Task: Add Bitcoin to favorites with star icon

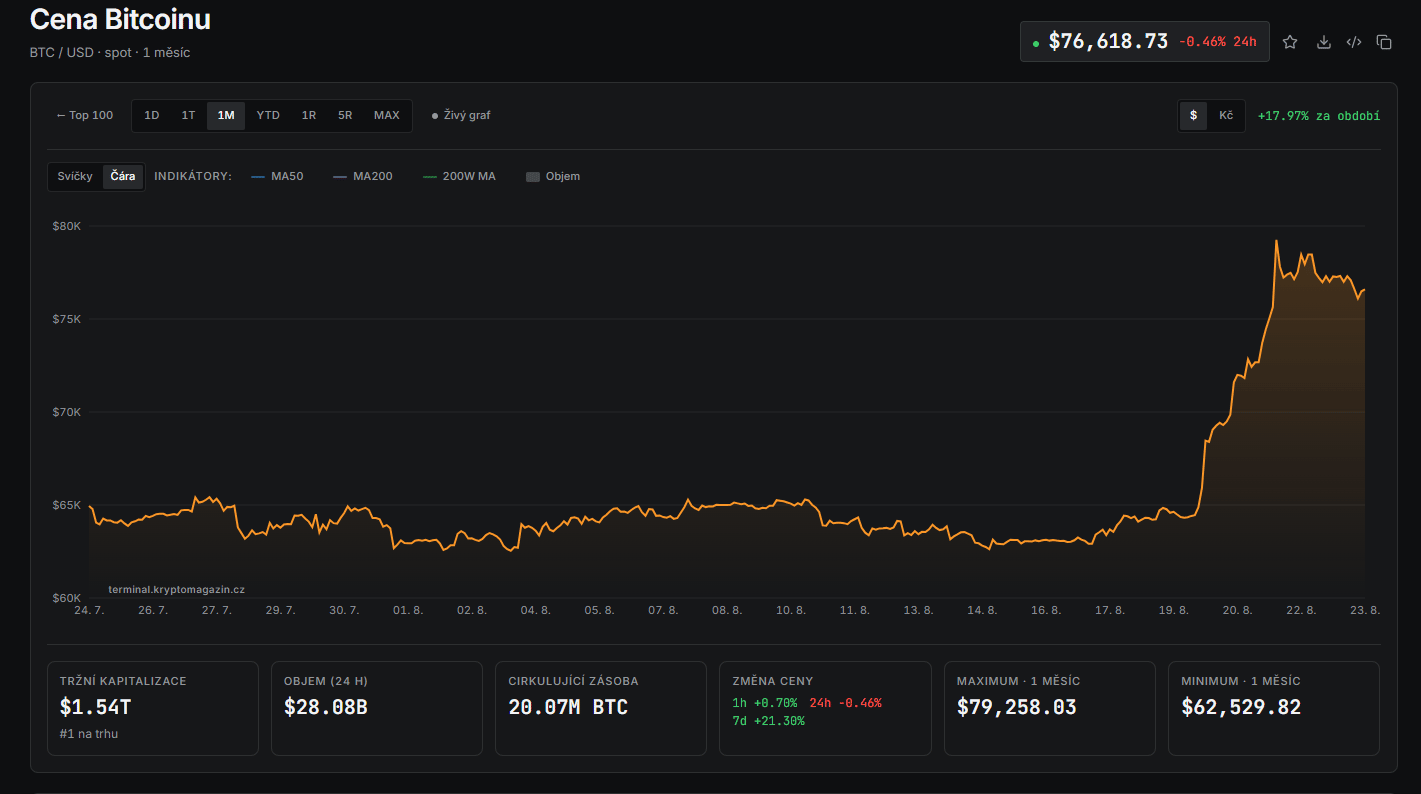Action: point(1290,42)
